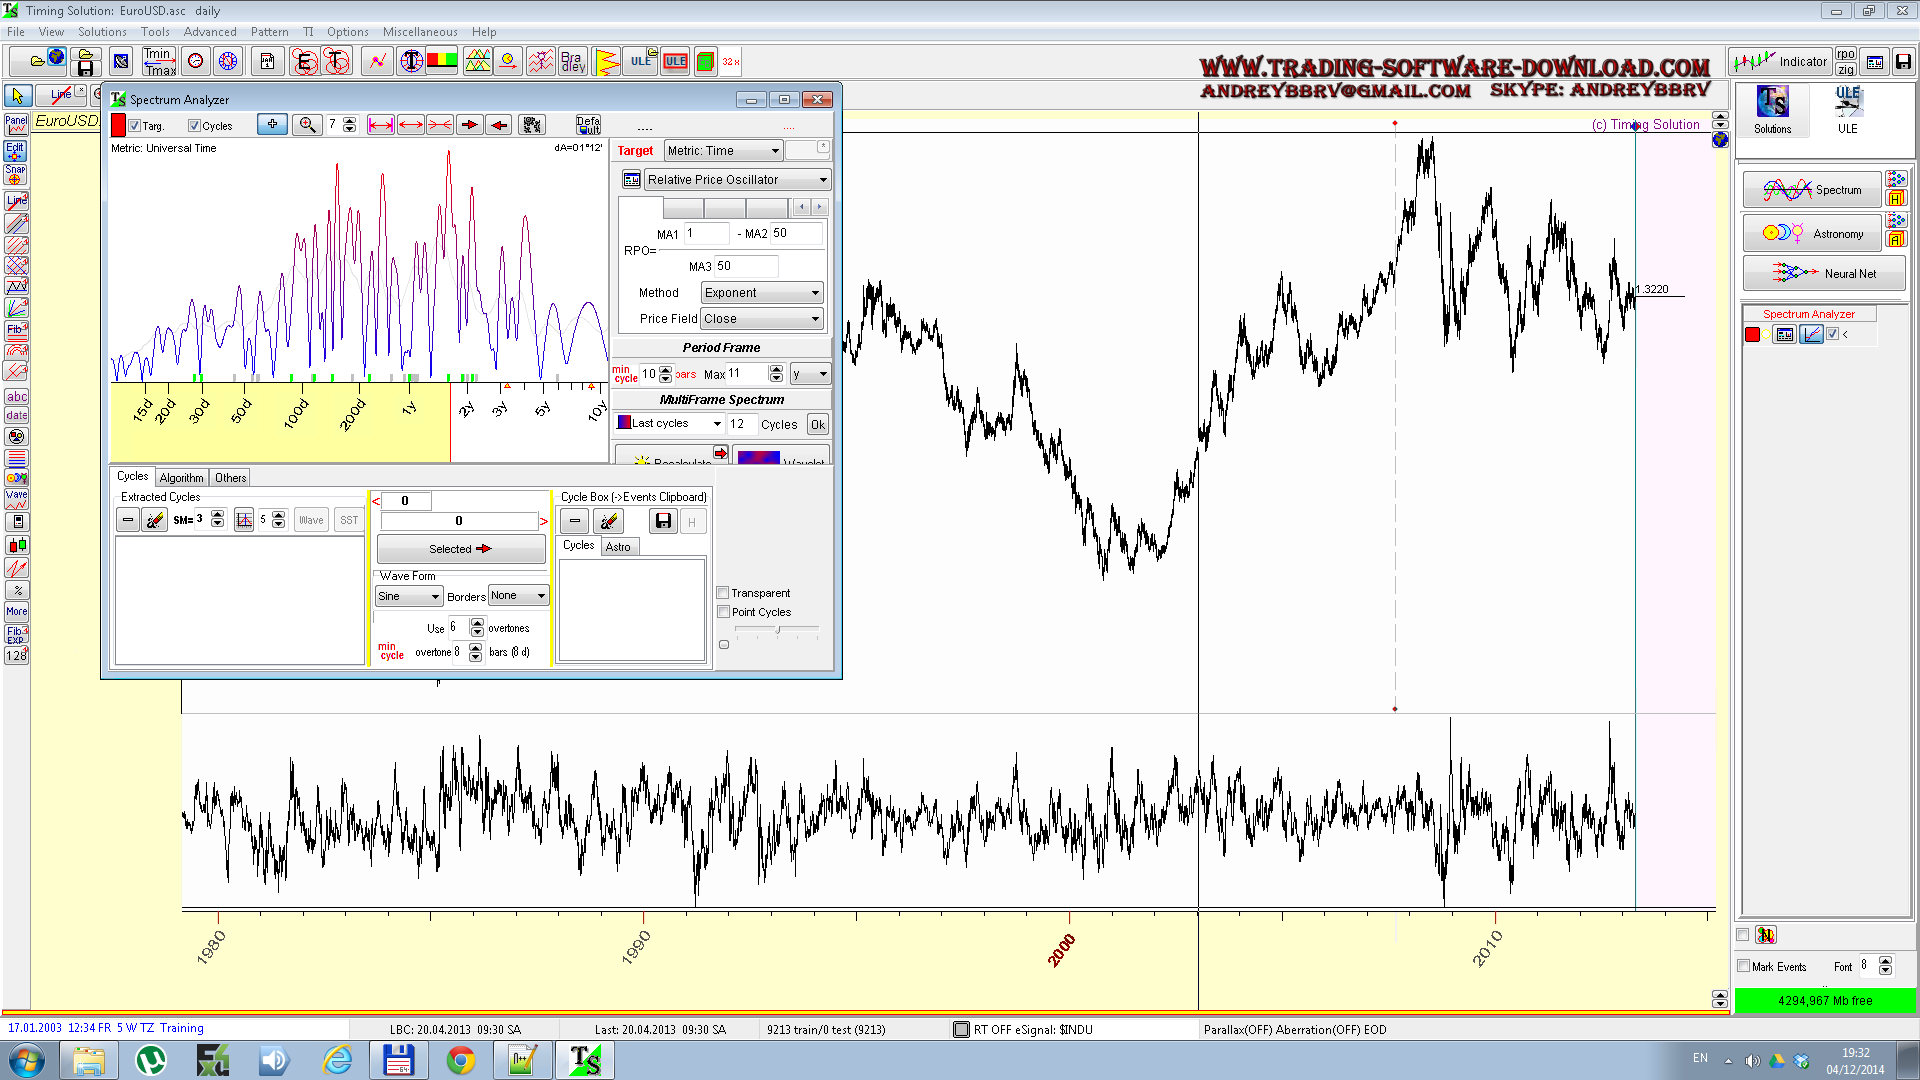Open the Relative Price Oscillator dropdown
The height and width of the screenshot is (1080, 1920).
(737, 180)
